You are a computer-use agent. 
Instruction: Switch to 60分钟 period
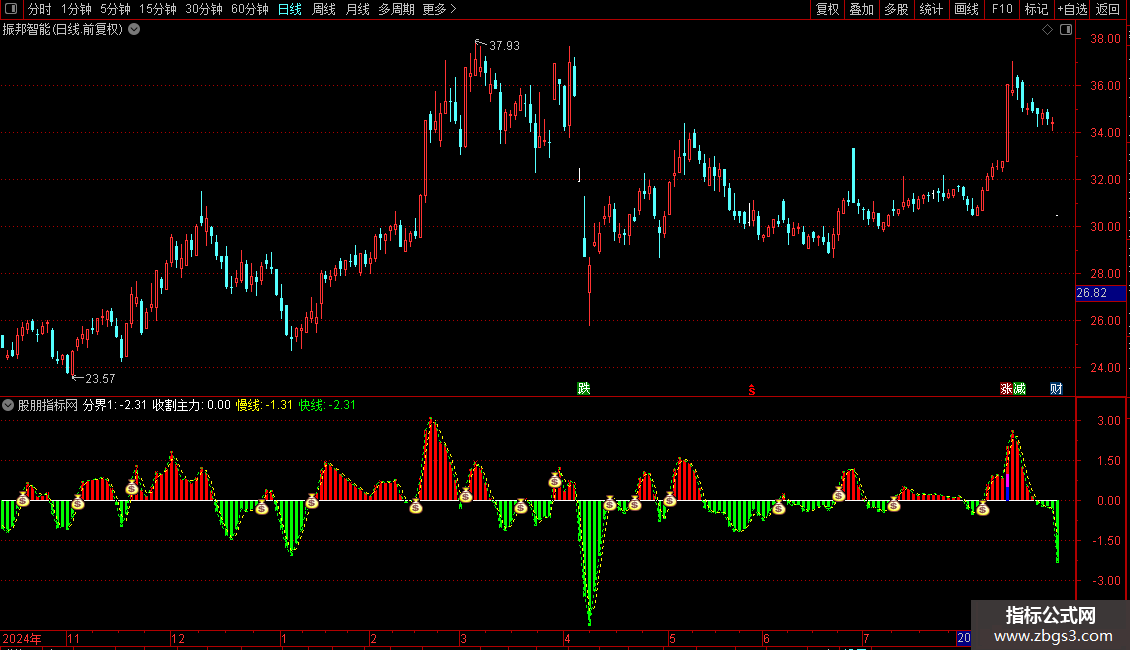coord(250,9)
